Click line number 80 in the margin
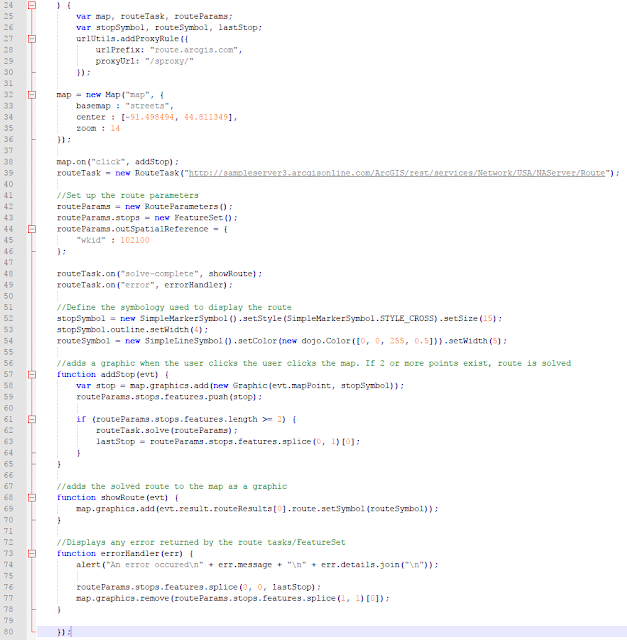627x640 pixels. [x=9, y=632]
